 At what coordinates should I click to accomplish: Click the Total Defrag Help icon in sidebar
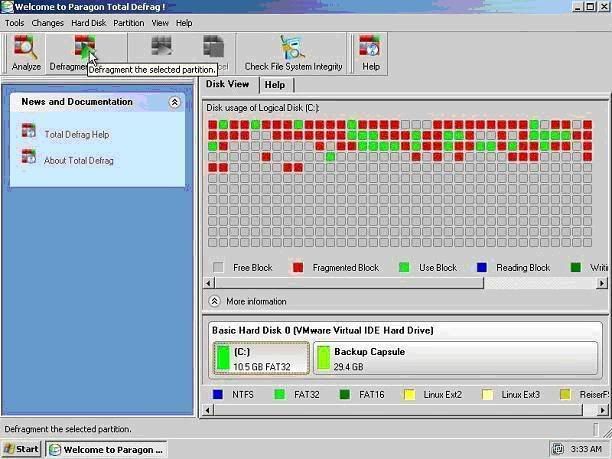click(x=28, y=131)
